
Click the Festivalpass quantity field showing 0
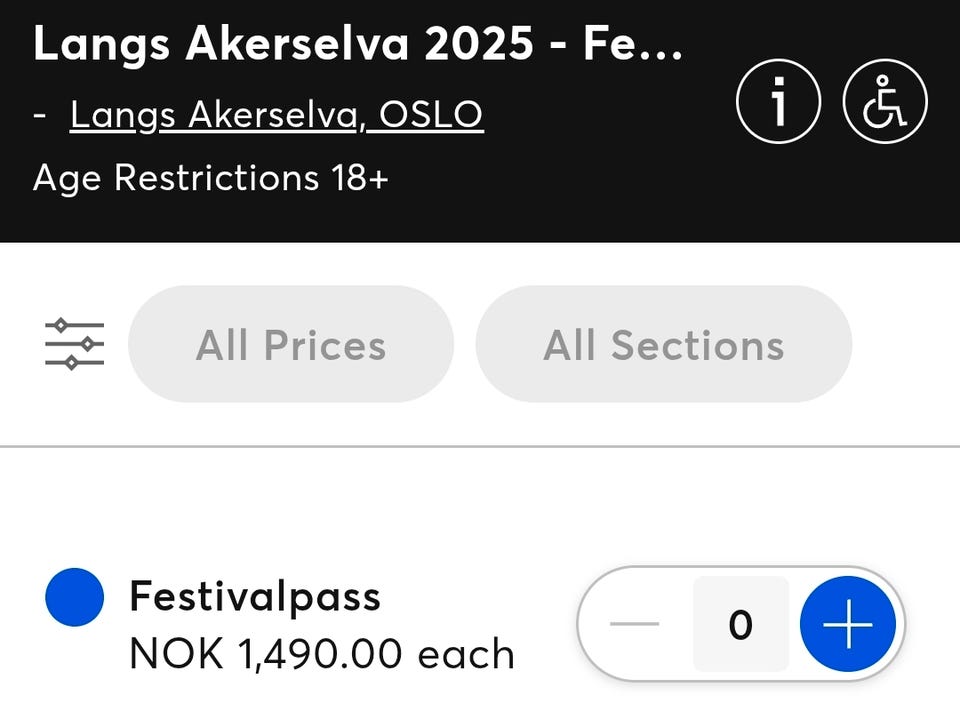coord(740,625)
